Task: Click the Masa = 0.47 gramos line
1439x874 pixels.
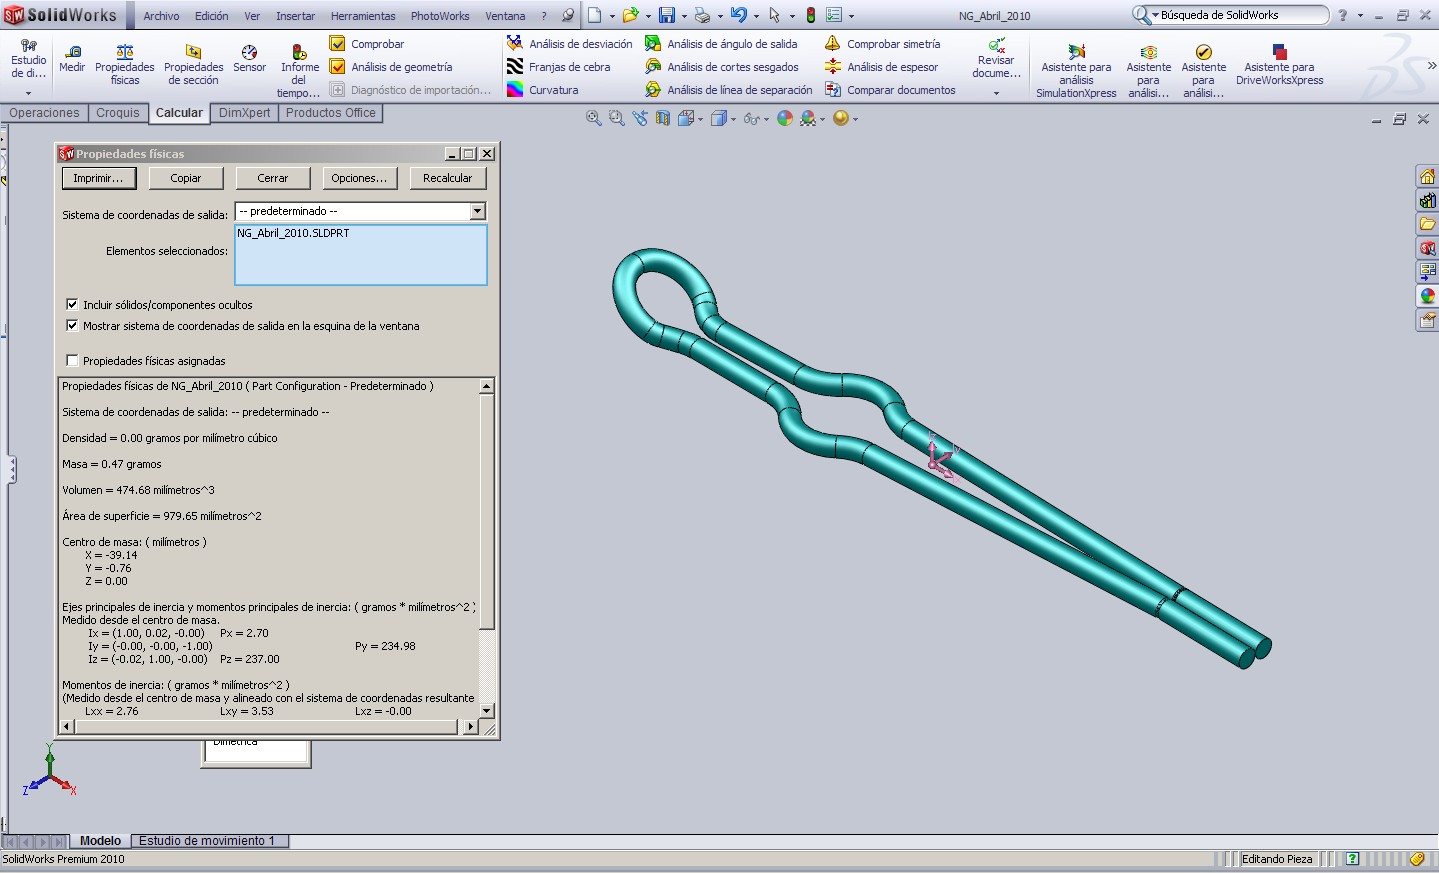Action: point(112,464)
